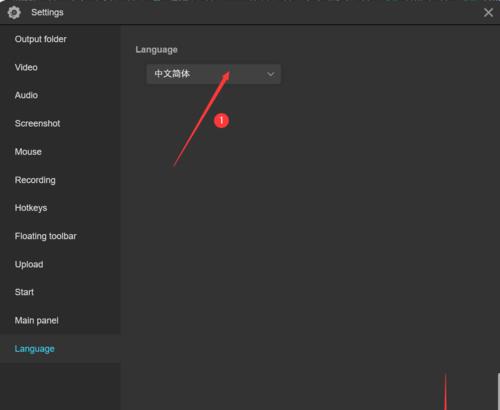Click the 中文简体 language value
Screen dimensions: 500x410
pyautogui.click(x=172, y=74)
